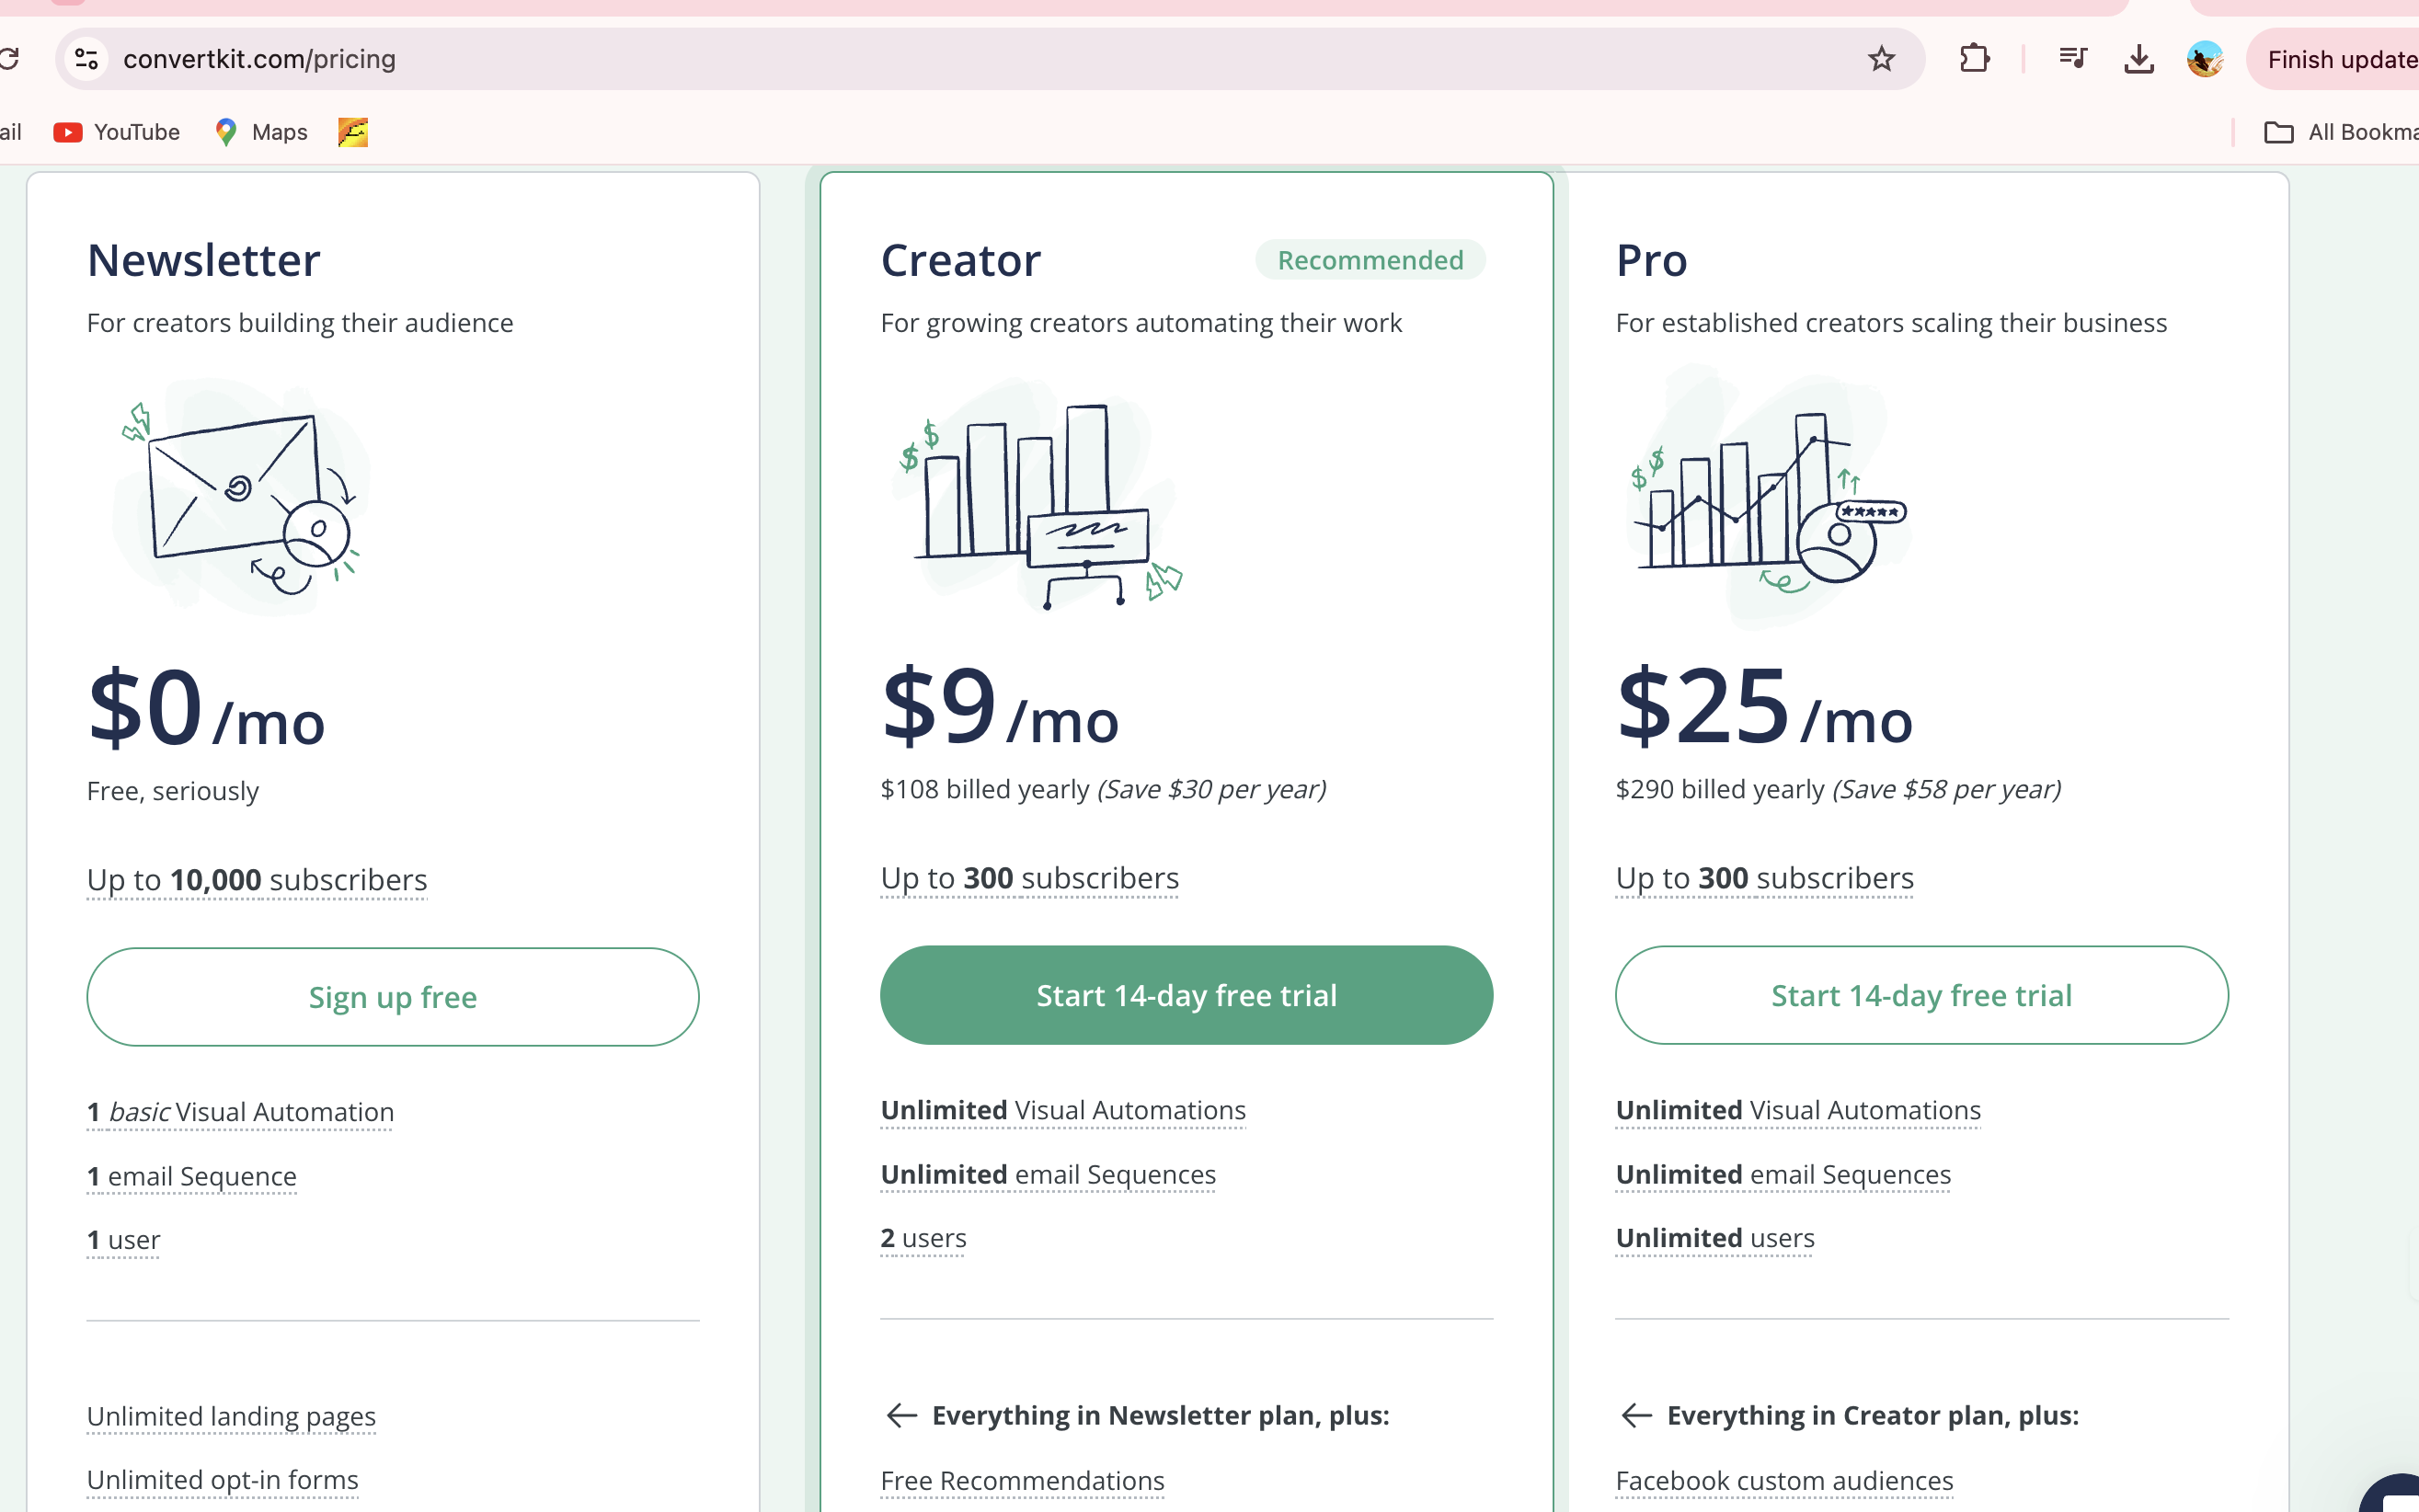Click 'Free Recommendations' feature

pyautogui.click(x=1022, y=1481)
